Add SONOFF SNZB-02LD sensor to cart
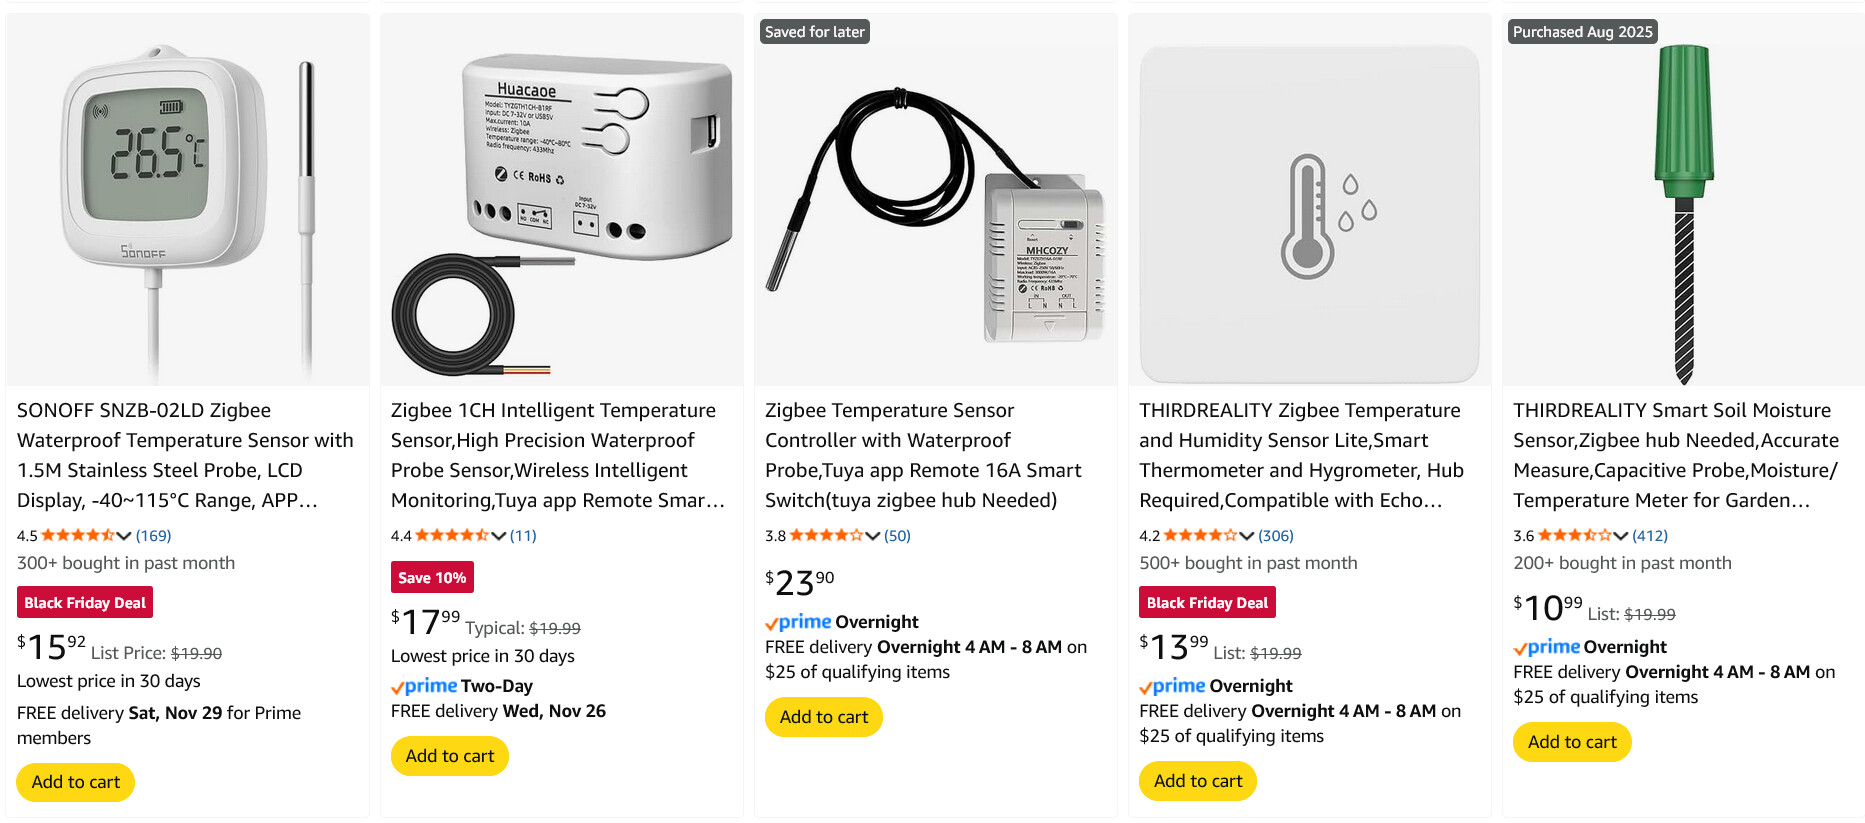The width and height of the screenshot is (1865, 823). [76, 782]
